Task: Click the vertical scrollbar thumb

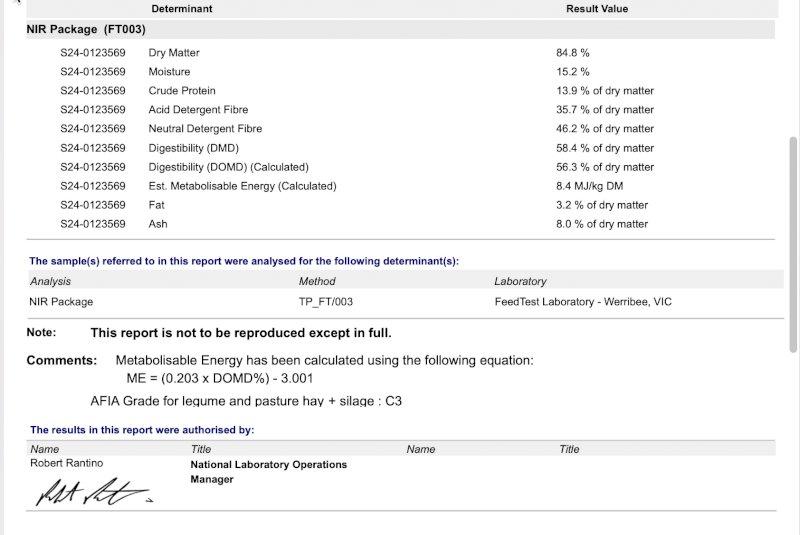Action: 793,244
